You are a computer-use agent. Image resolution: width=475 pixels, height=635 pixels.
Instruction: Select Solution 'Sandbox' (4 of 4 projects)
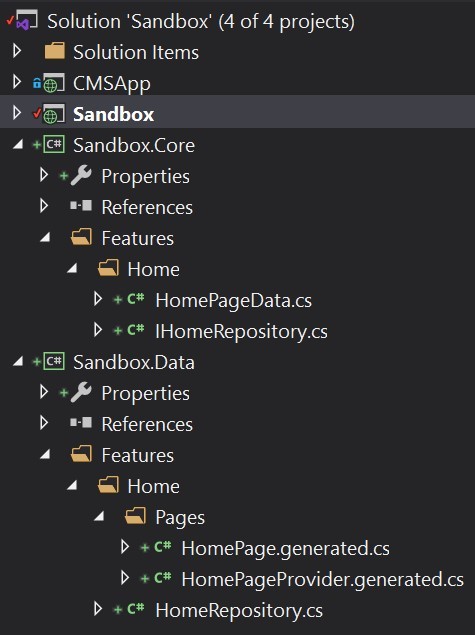(x=201, y=21)
